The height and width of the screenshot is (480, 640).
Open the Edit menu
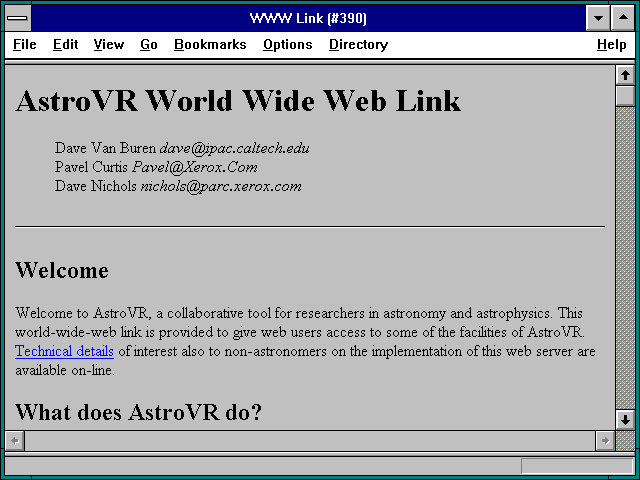click(x=65, y=44)
